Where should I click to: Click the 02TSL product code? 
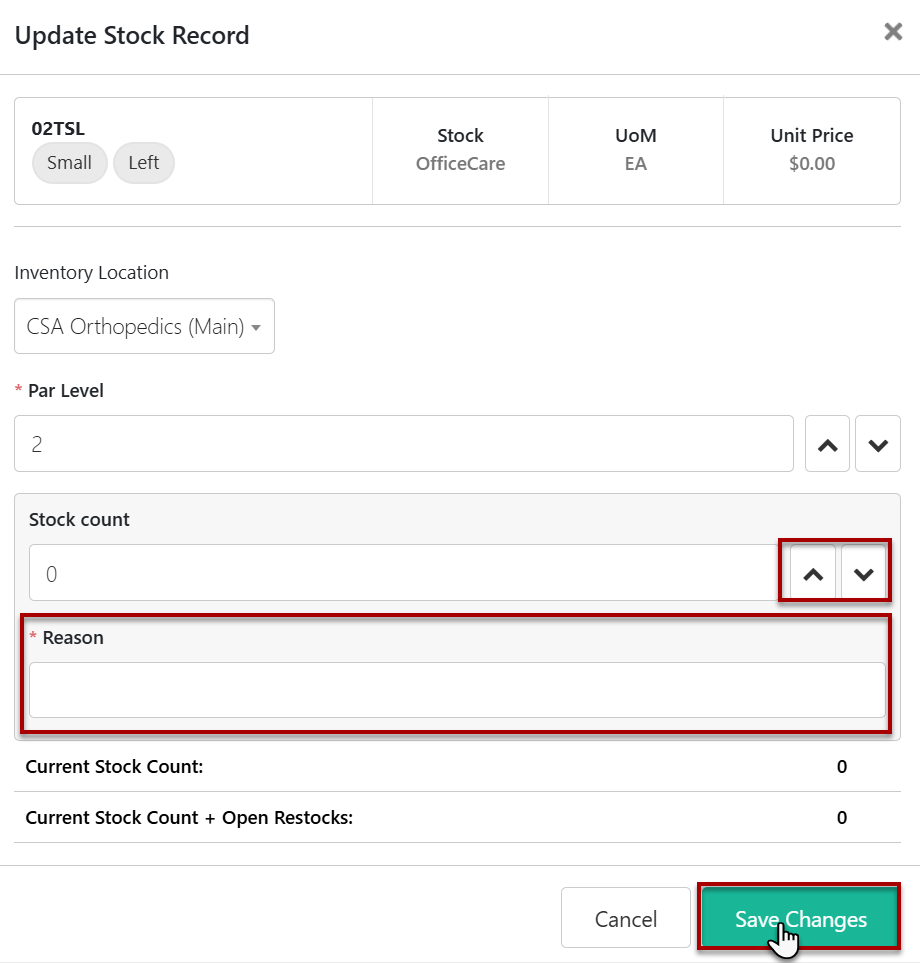58,129
